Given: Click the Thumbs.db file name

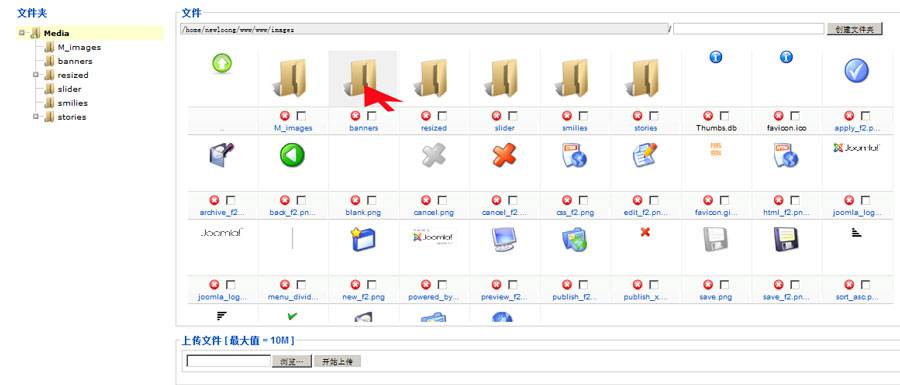Looking at the screenshot, I should coord(716,129).
